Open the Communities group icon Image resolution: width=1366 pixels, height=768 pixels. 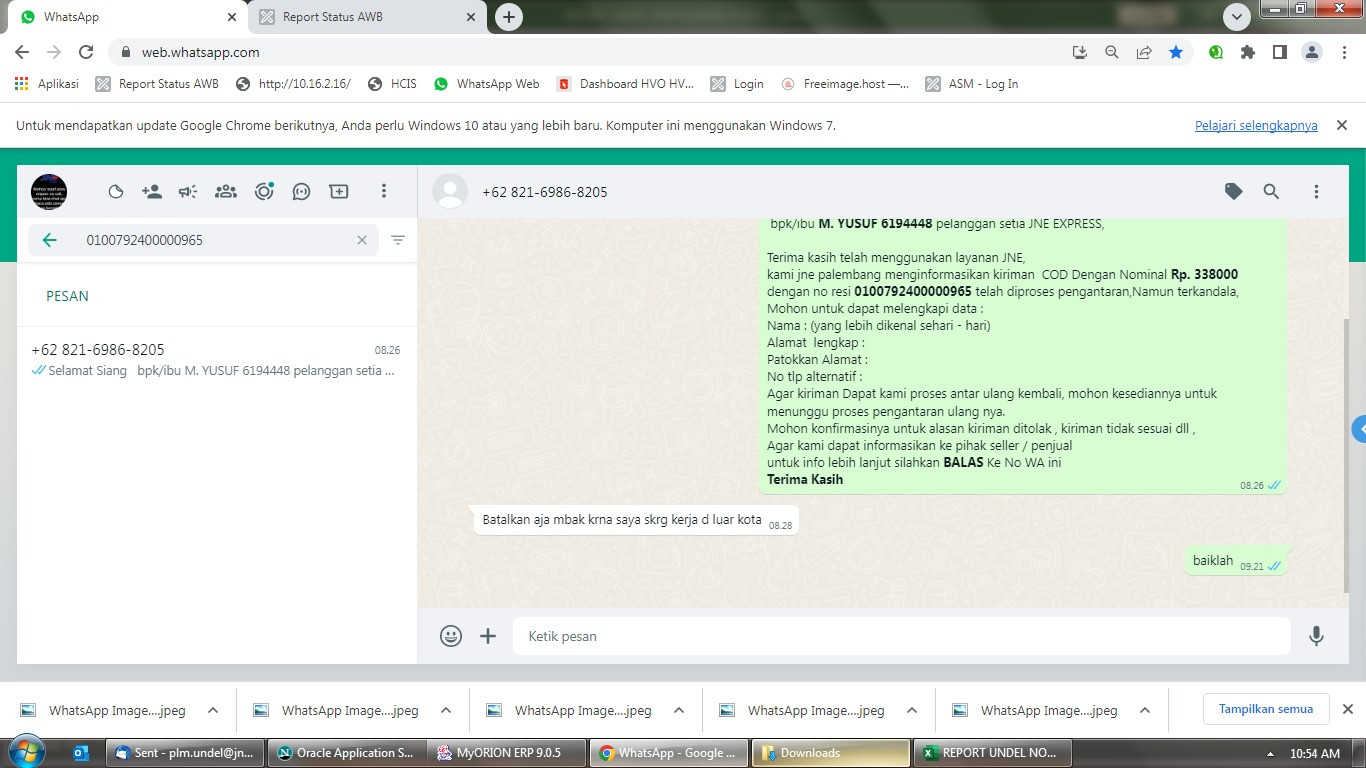click(x=226, y=191)
